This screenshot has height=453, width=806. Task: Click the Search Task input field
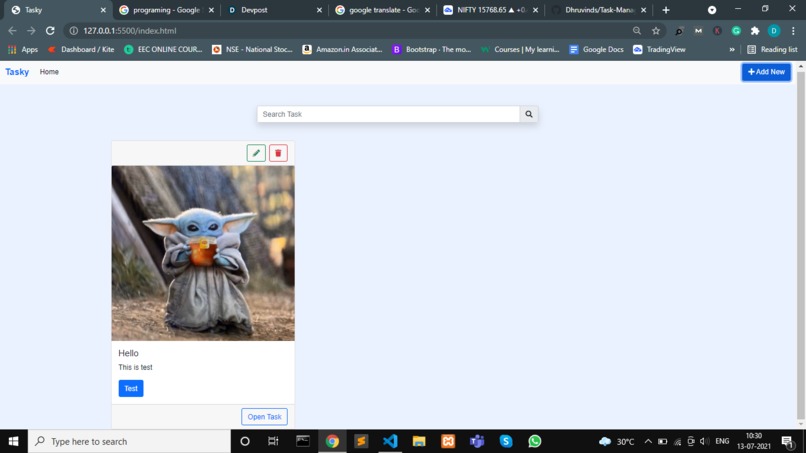coord(388,114)
